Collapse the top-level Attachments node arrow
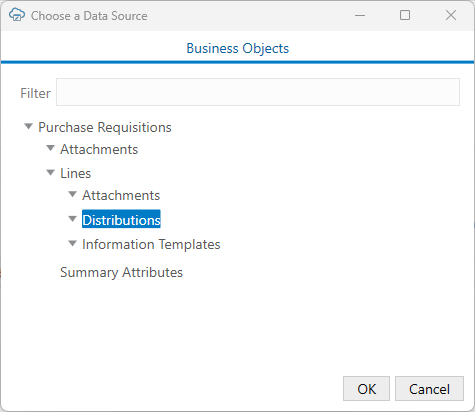The width and height of the screenshot is (475, 412). pos(50,148)
